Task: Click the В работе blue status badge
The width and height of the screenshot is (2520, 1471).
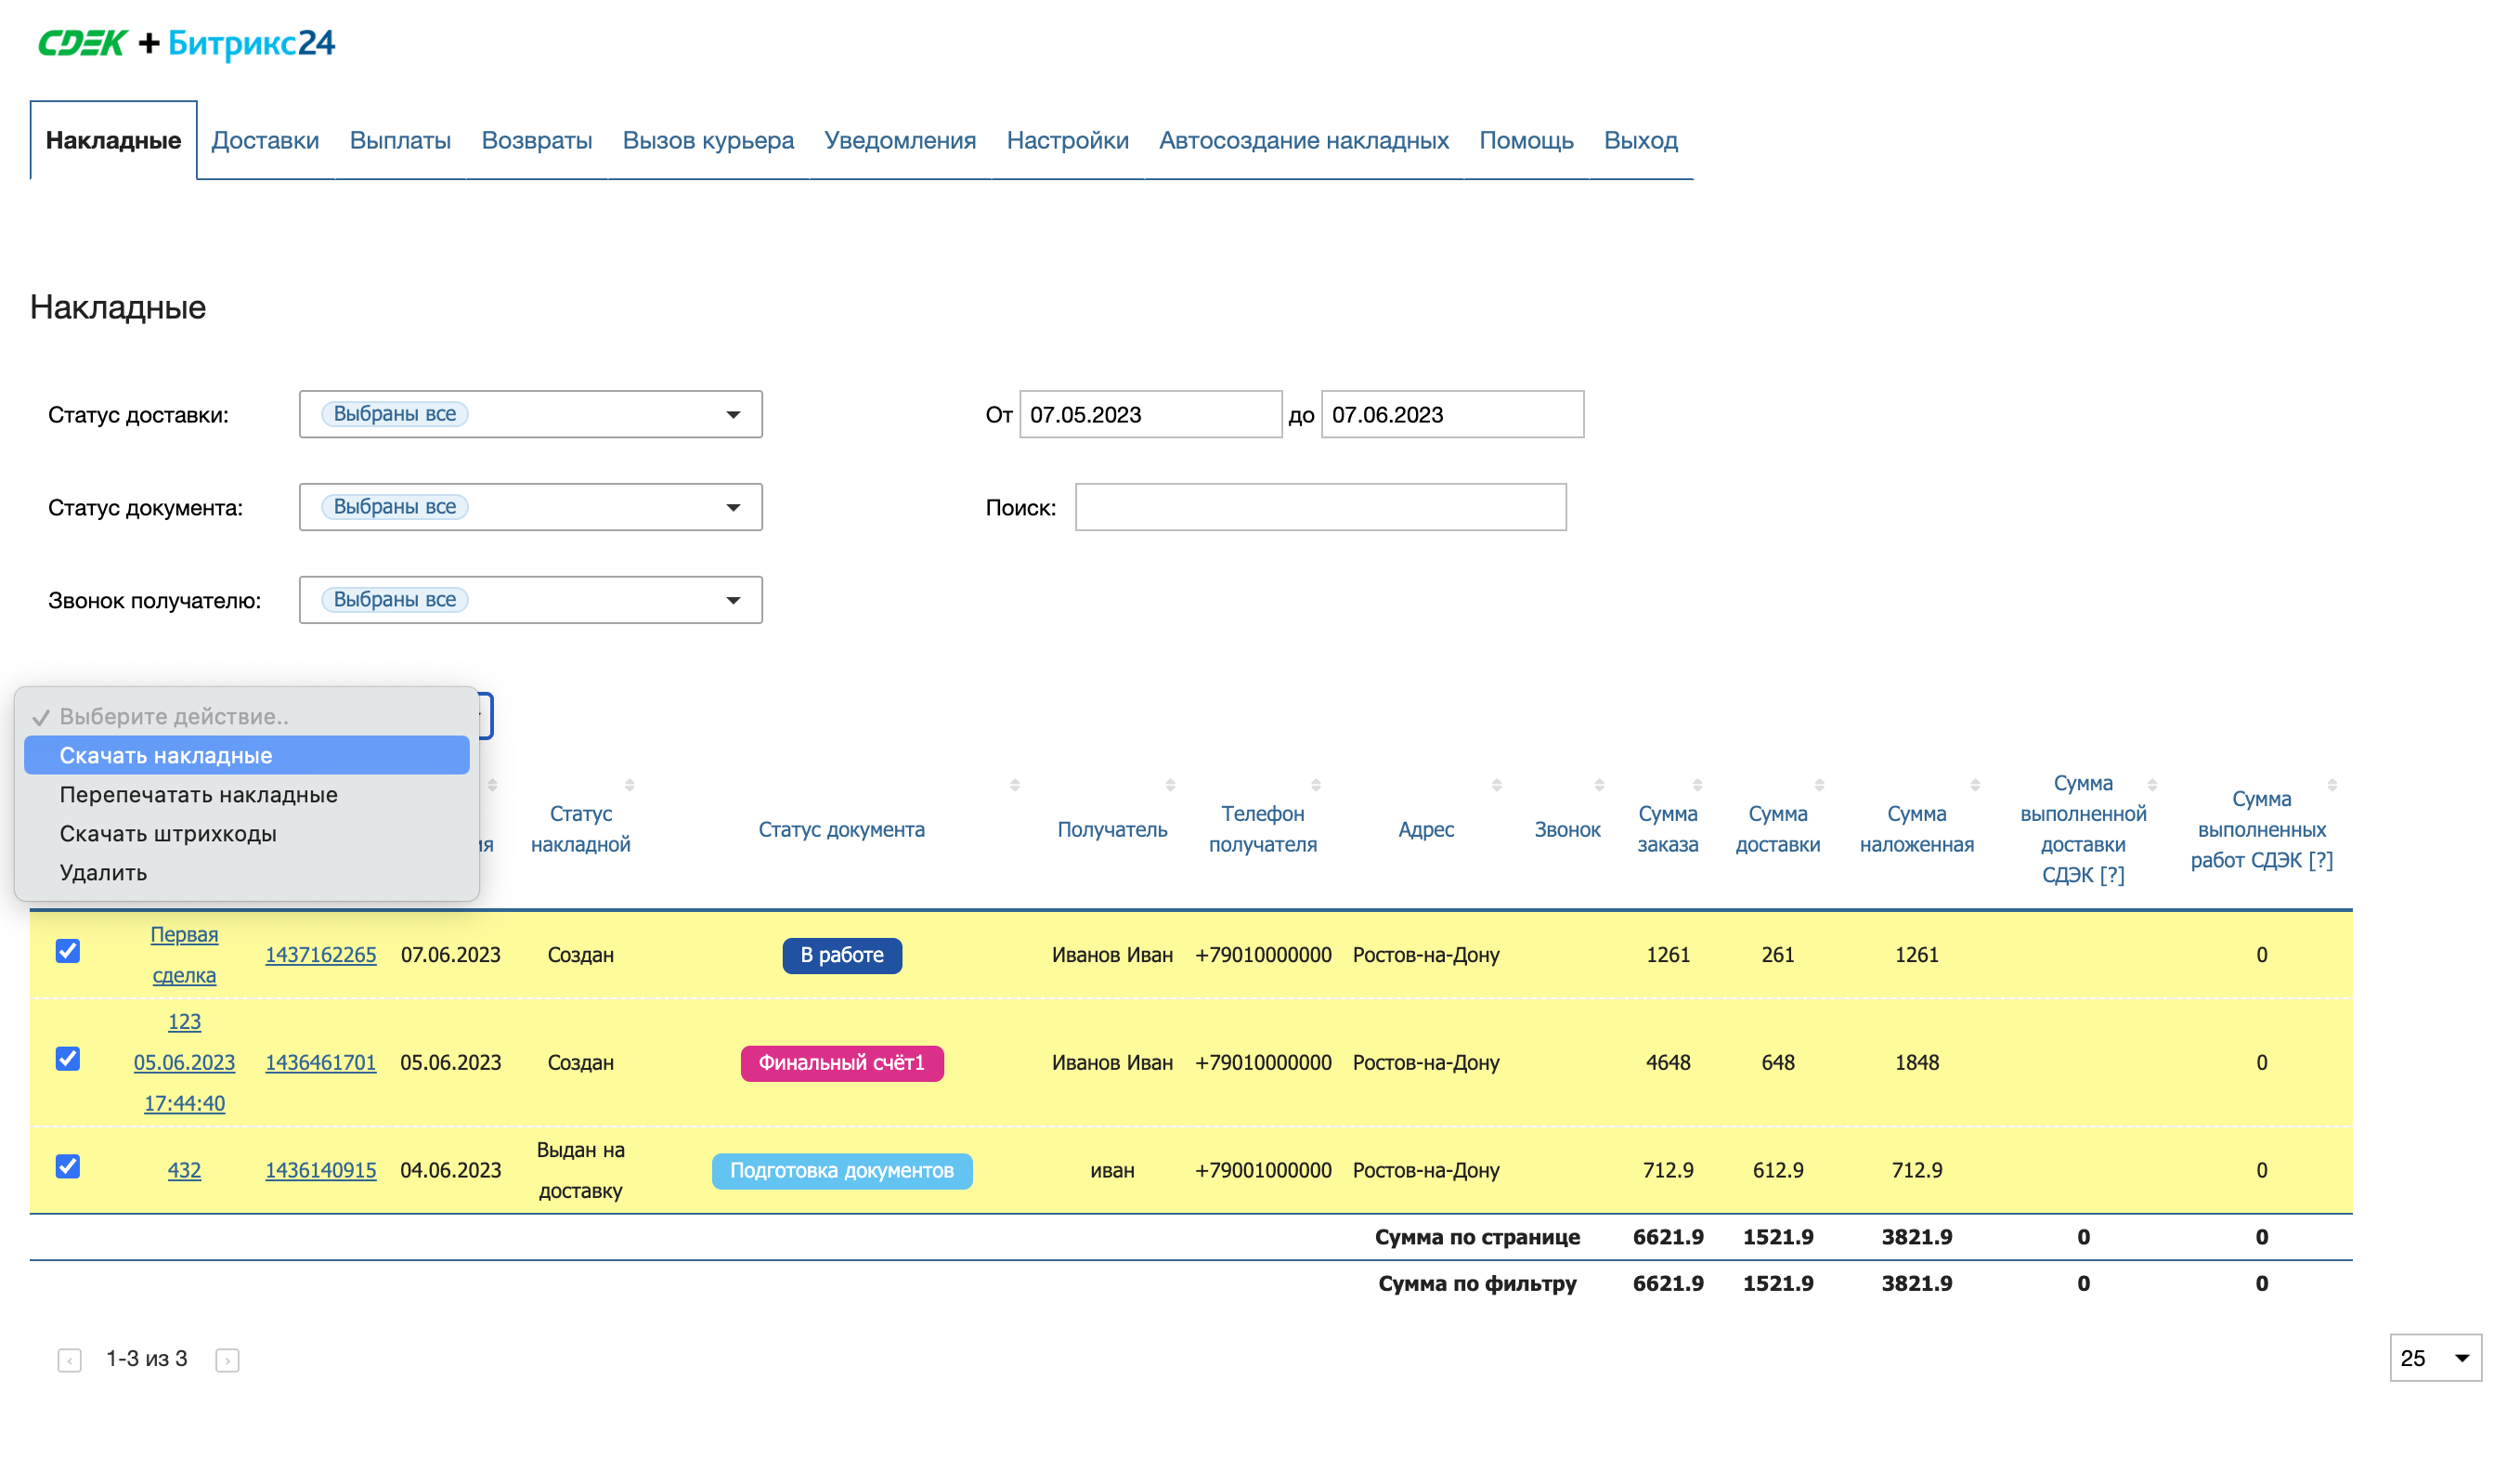Action: (841, 955)
